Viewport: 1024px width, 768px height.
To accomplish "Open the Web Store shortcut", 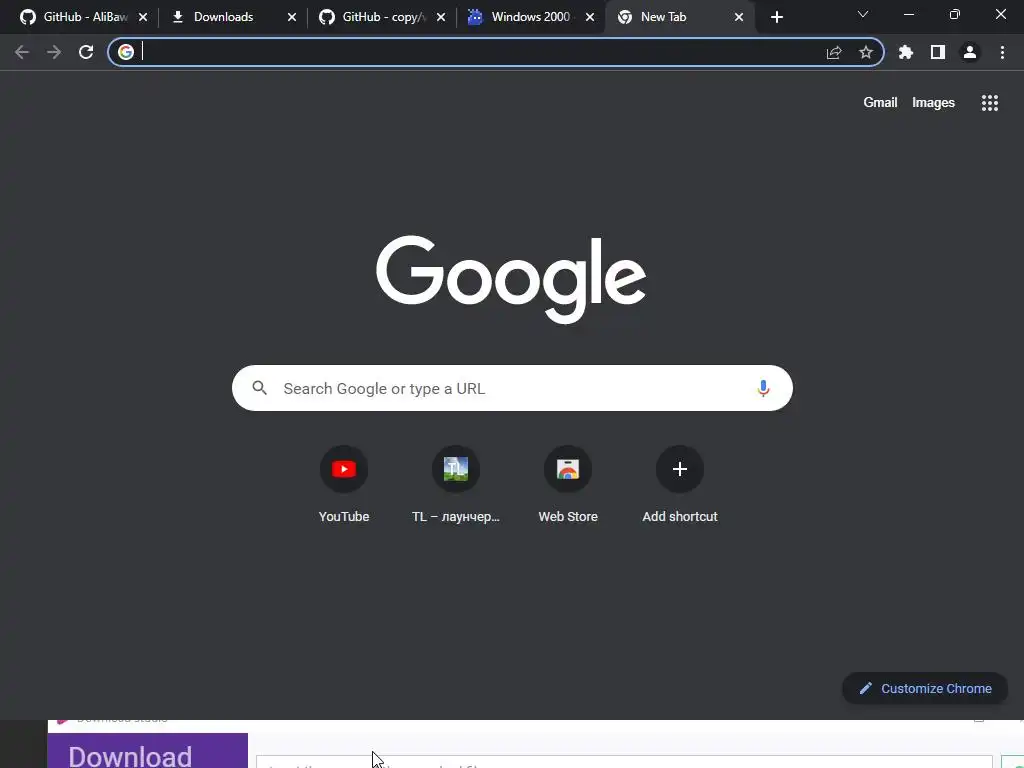I will point(568,484).
